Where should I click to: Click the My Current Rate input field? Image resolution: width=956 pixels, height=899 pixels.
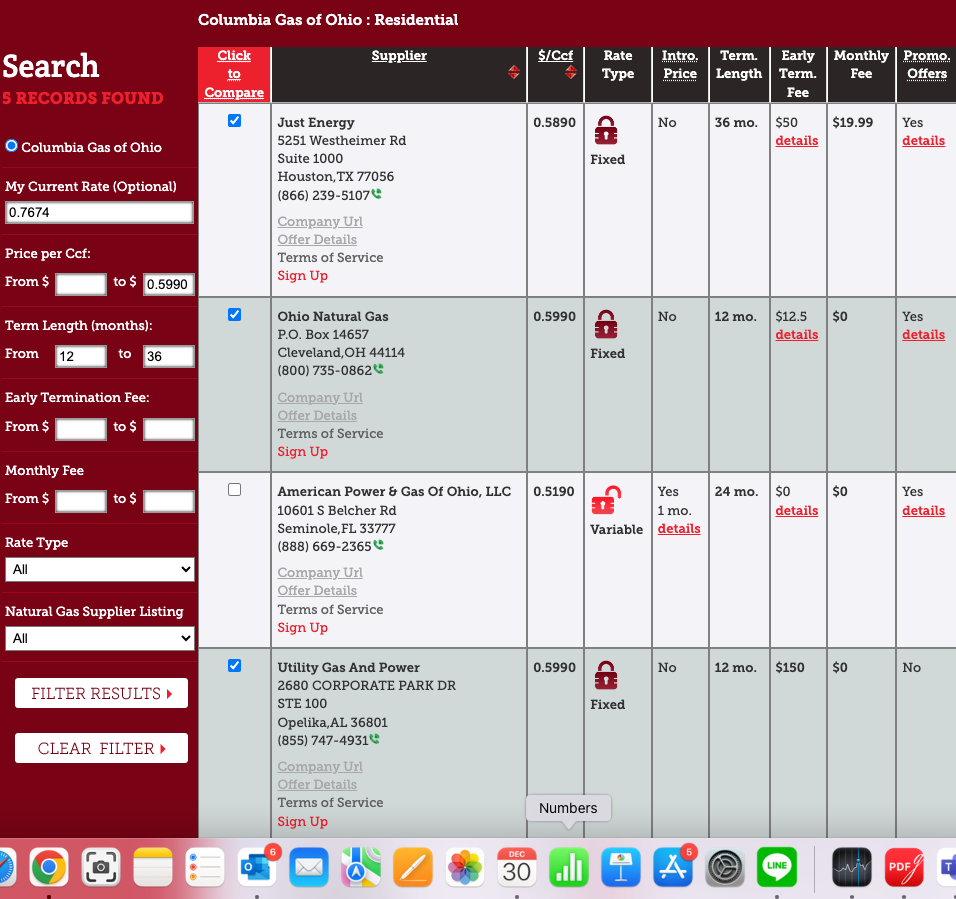[99, 212]
